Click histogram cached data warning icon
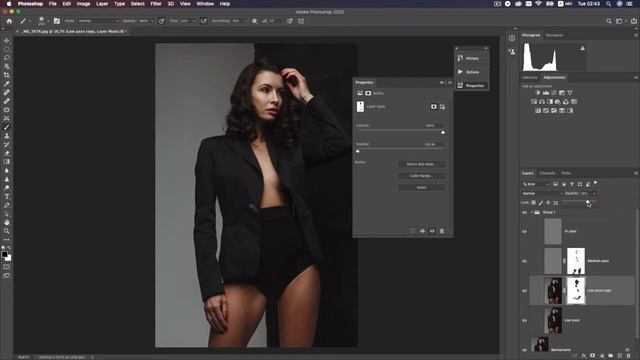The height and width of the screenshot is (360, 640). pos(582,48)
